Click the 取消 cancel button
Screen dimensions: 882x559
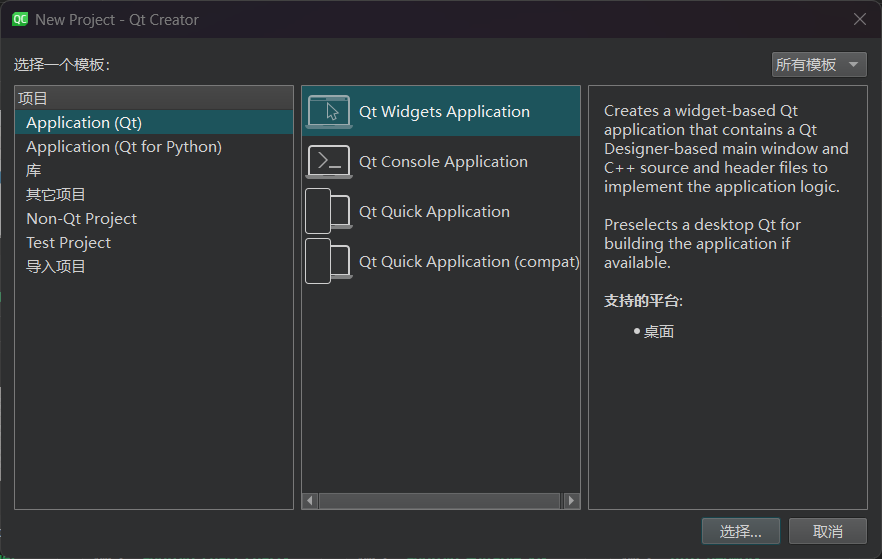pos(827,531)
